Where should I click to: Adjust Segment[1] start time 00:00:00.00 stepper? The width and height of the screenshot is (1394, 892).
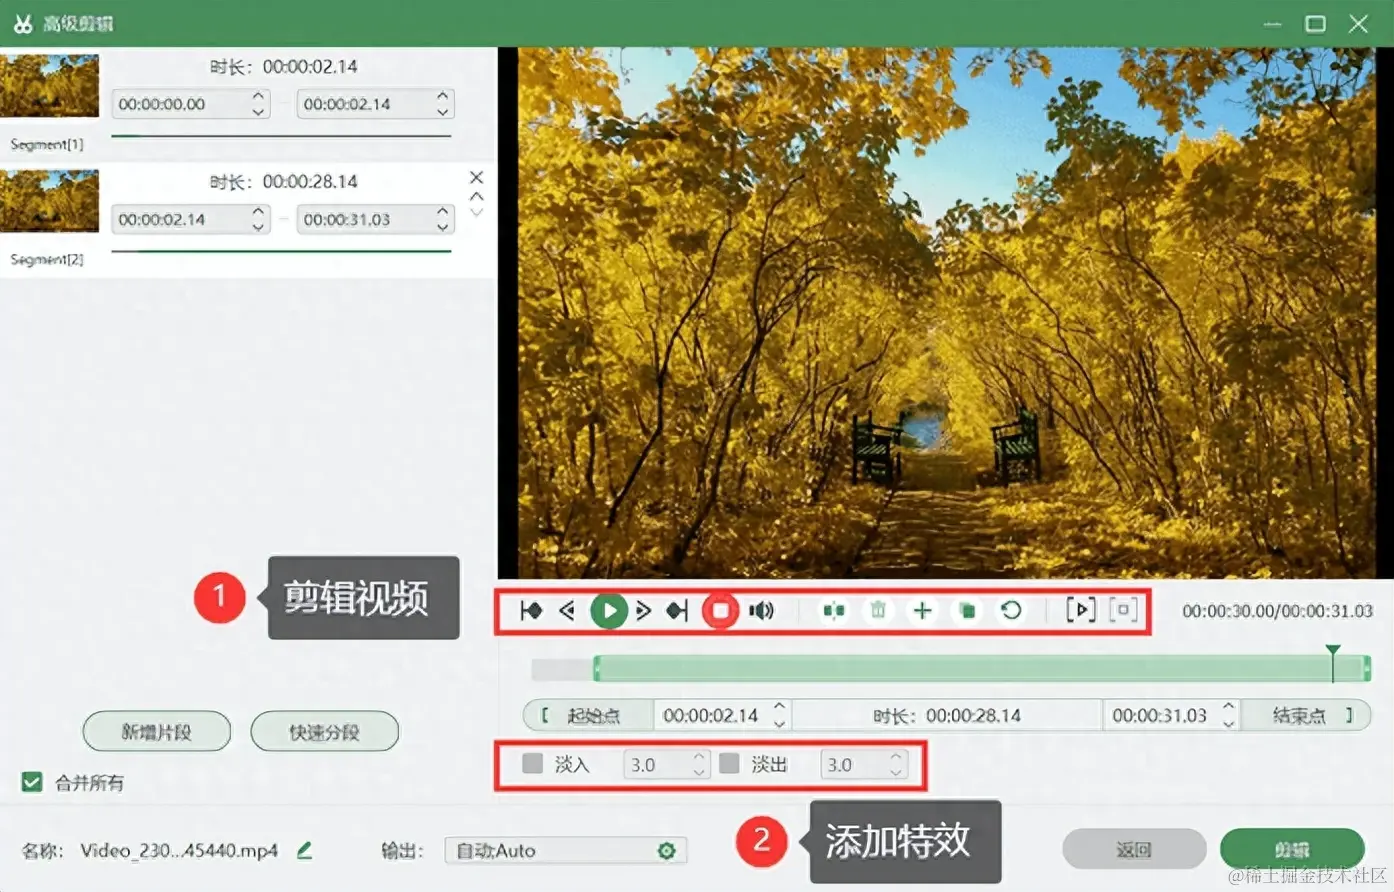(x=258, y=104)
